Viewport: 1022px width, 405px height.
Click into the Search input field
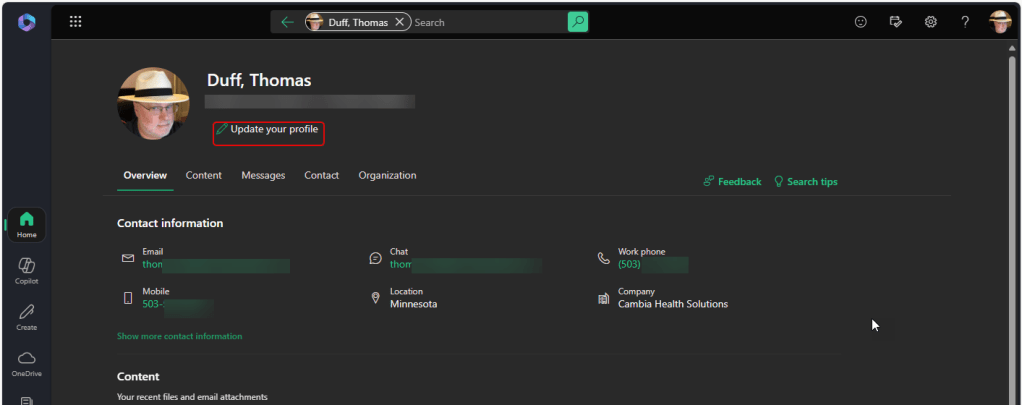(x=488, y=22)
